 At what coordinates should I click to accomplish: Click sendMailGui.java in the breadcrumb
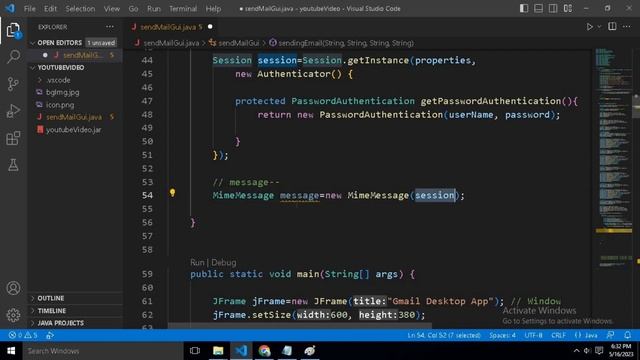(x=171, y=43)
